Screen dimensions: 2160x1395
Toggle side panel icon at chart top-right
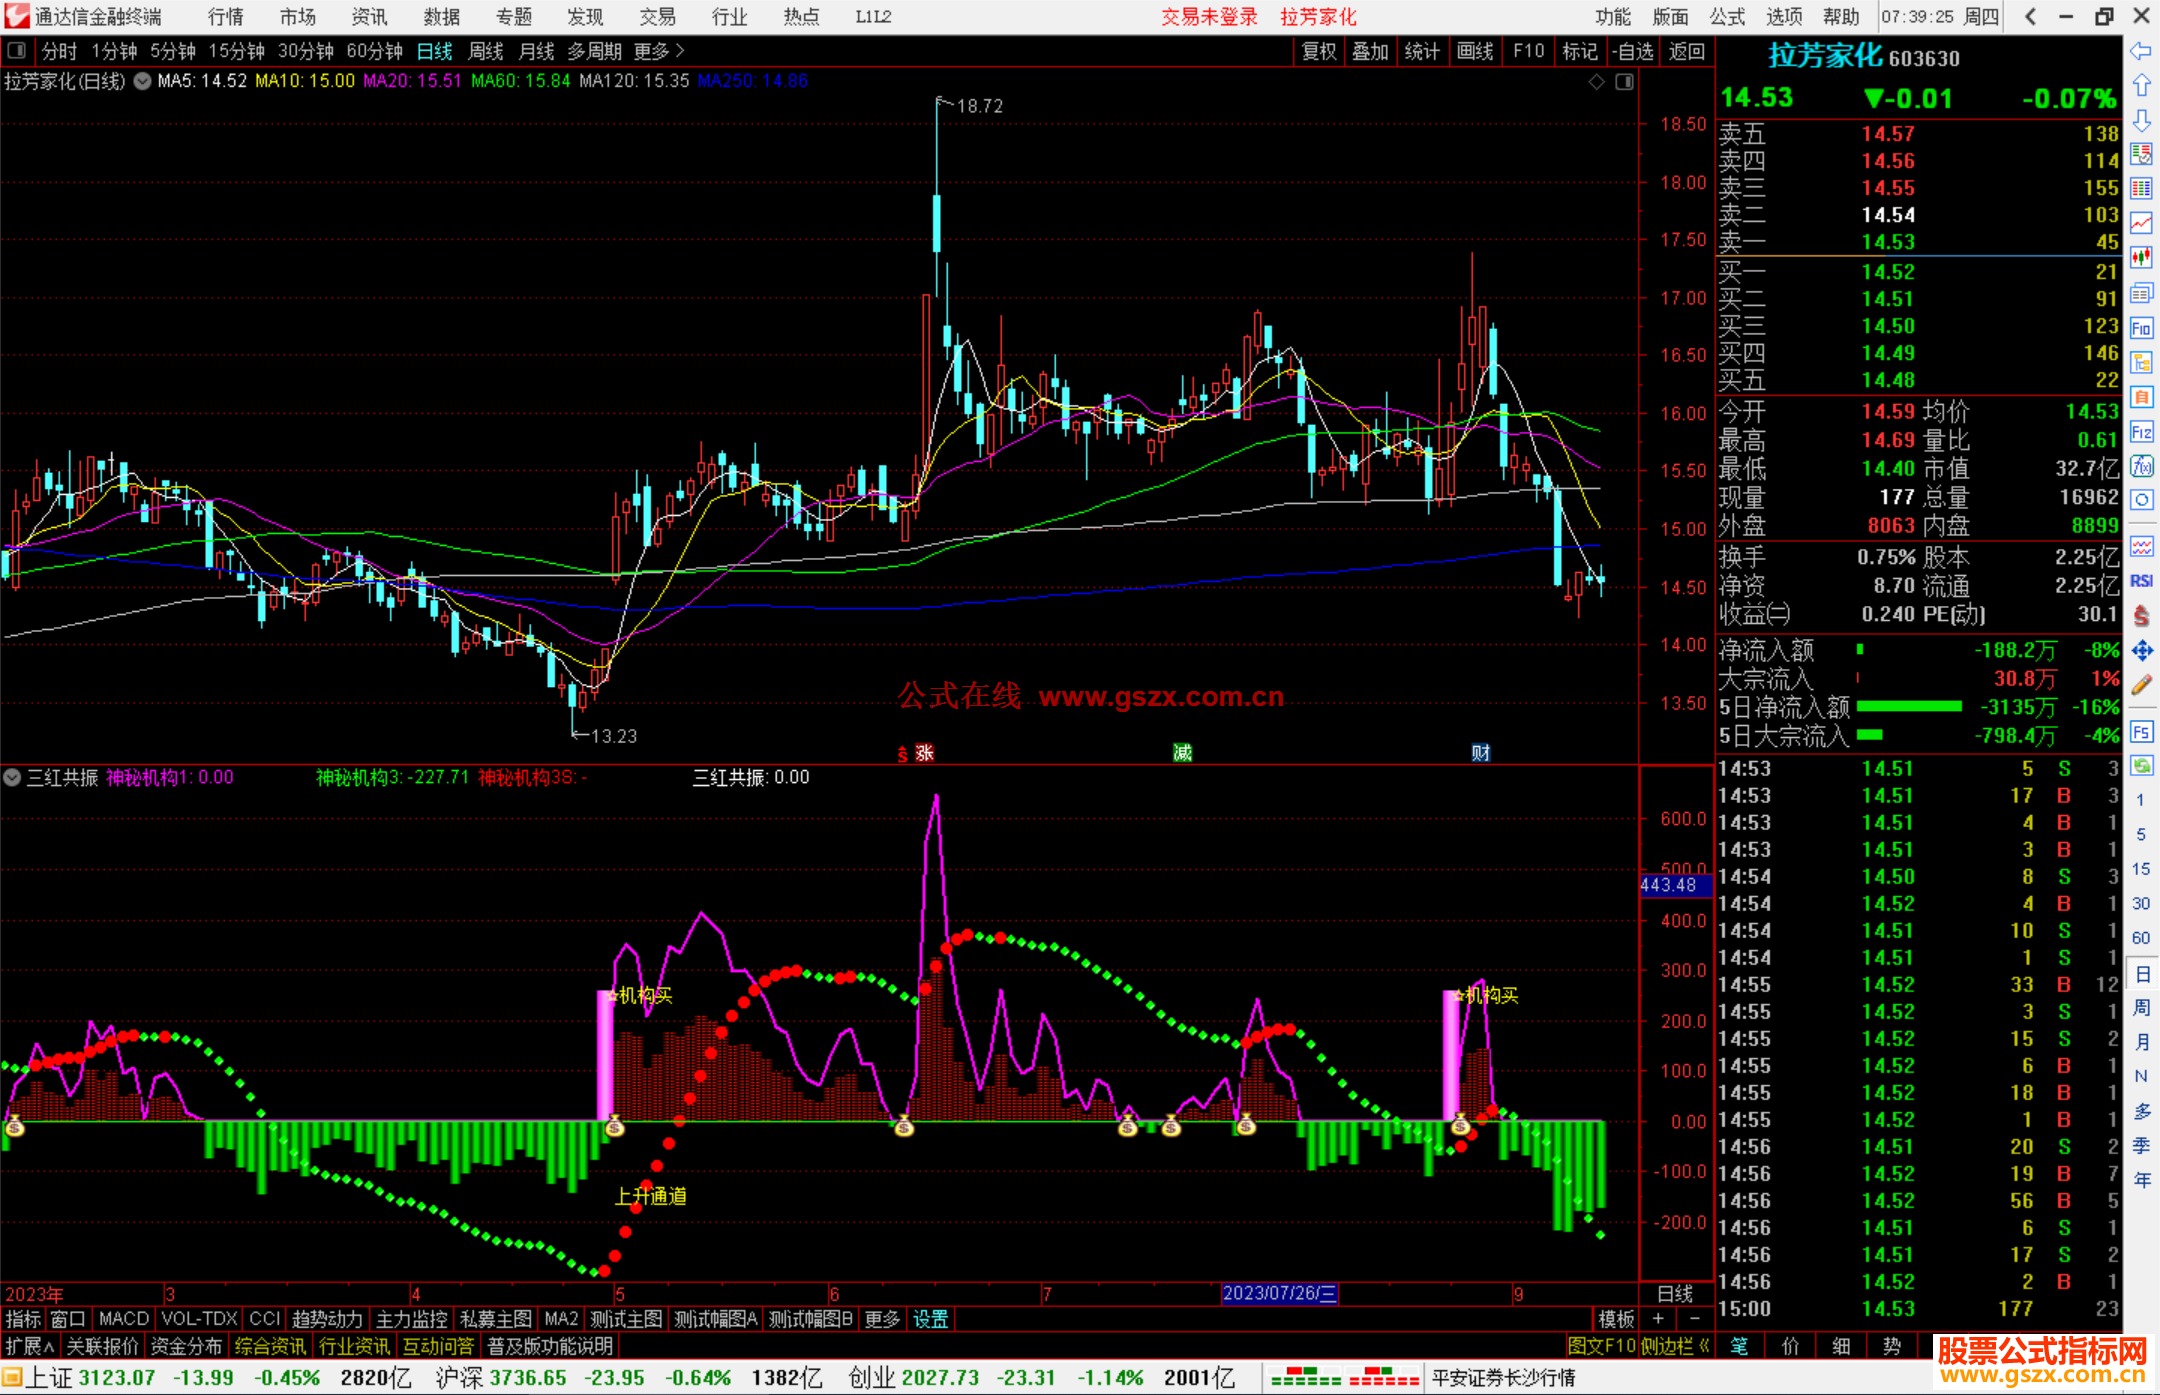point(1625,82)
